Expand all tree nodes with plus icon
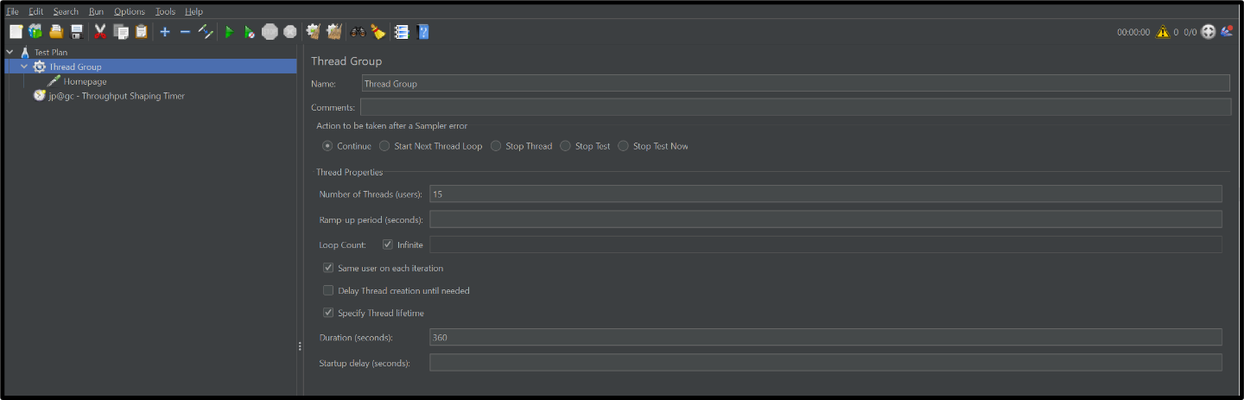The height and width of the screenshot is (400, 1244). pos(165,32)
